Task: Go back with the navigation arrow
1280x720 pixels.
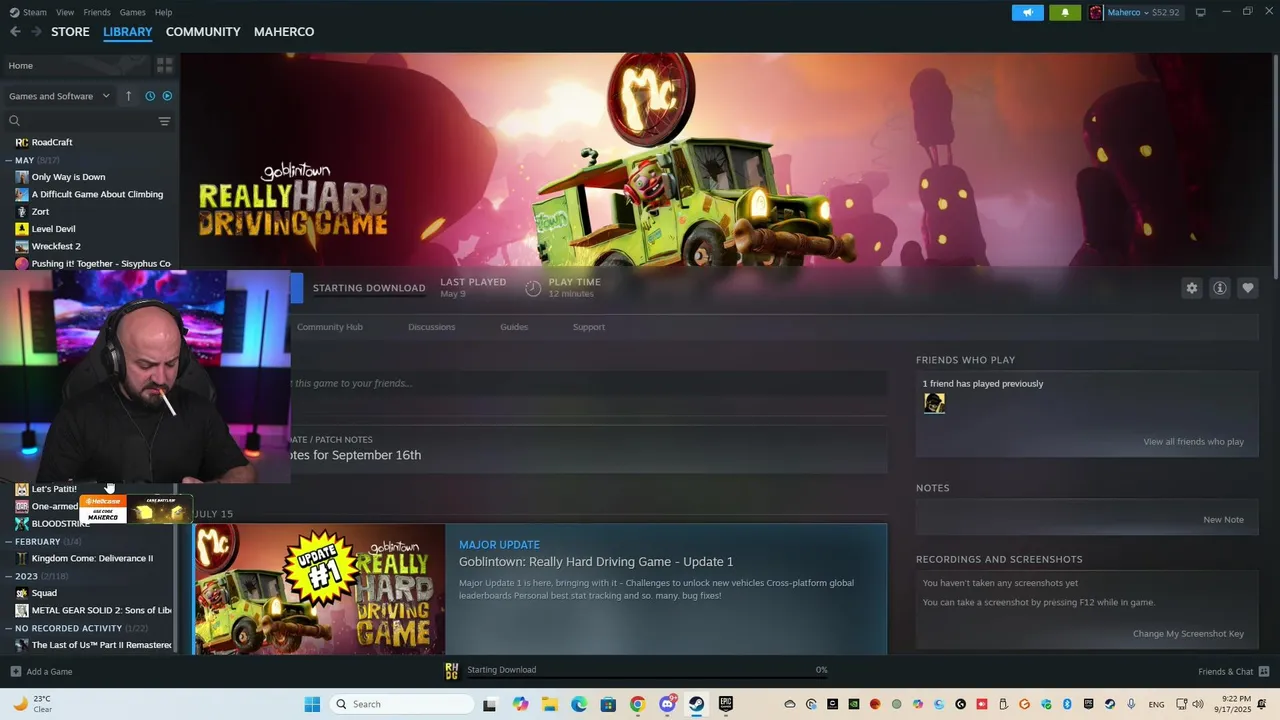Action: pos(15,32)
